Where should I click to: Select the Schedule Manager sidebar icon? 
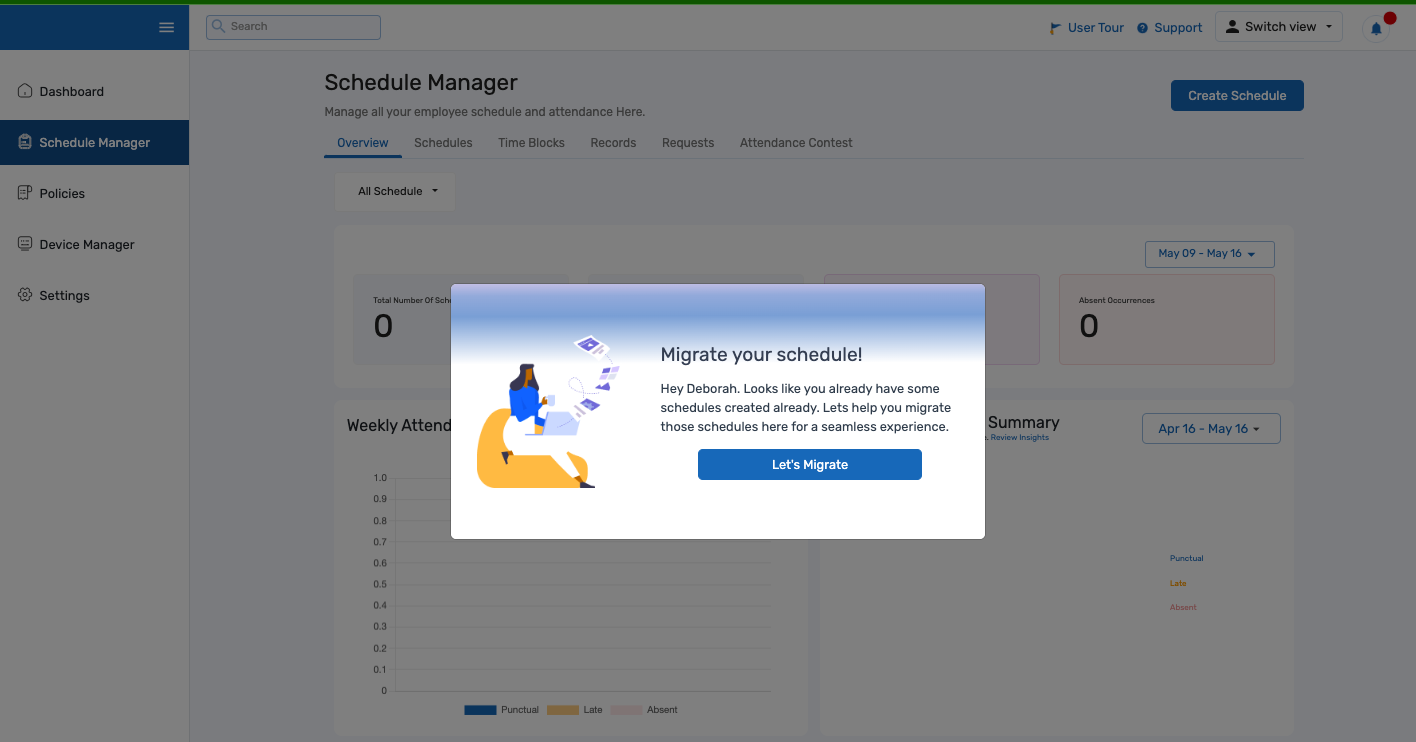click(25, 142)
